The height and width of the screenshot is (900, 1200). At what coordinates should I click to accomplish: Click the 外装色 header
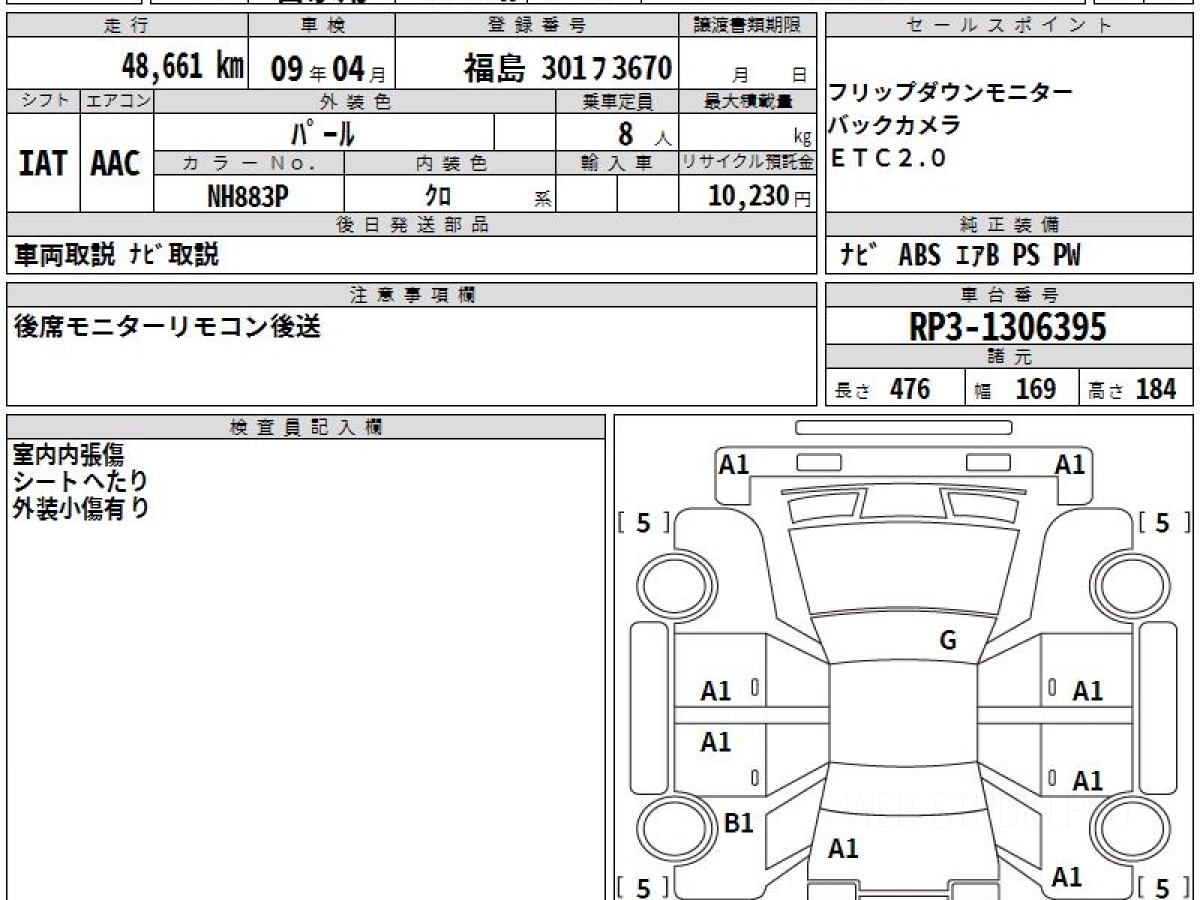(355, 101)
